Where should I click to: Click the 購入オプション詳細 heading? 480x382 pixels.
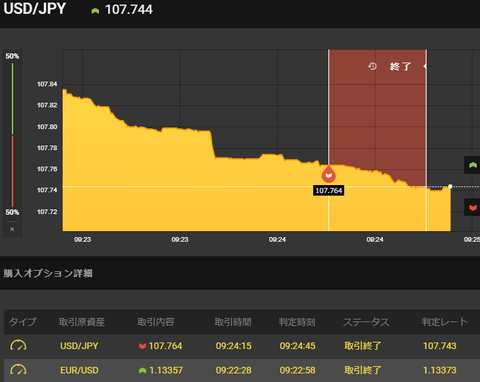pyautogui.click(x=48, y=273)
